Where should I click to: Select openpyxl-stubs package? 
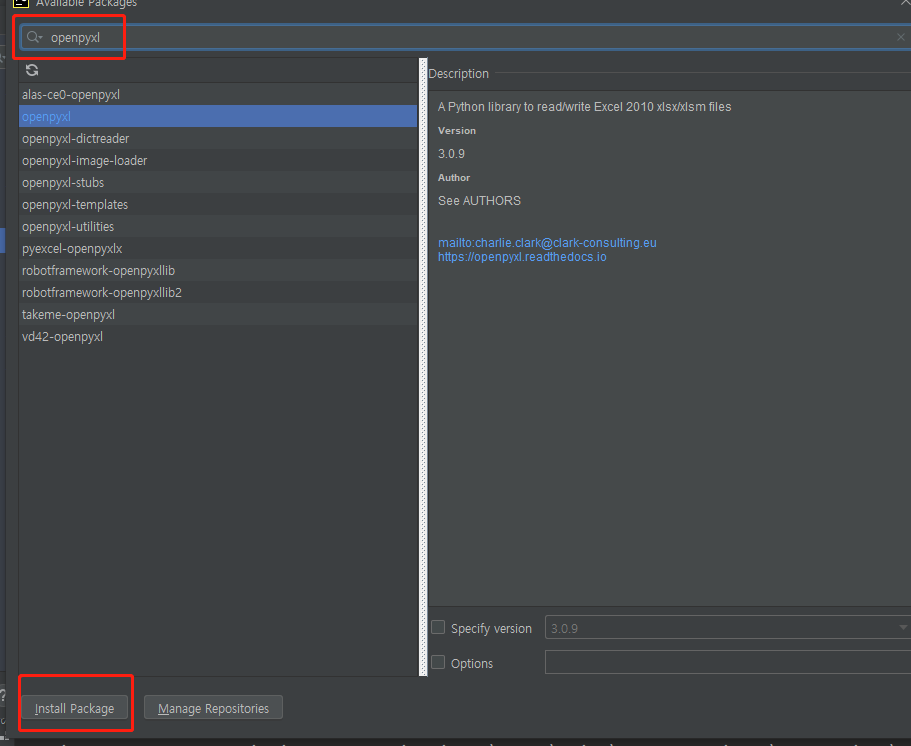pos(218,182)
